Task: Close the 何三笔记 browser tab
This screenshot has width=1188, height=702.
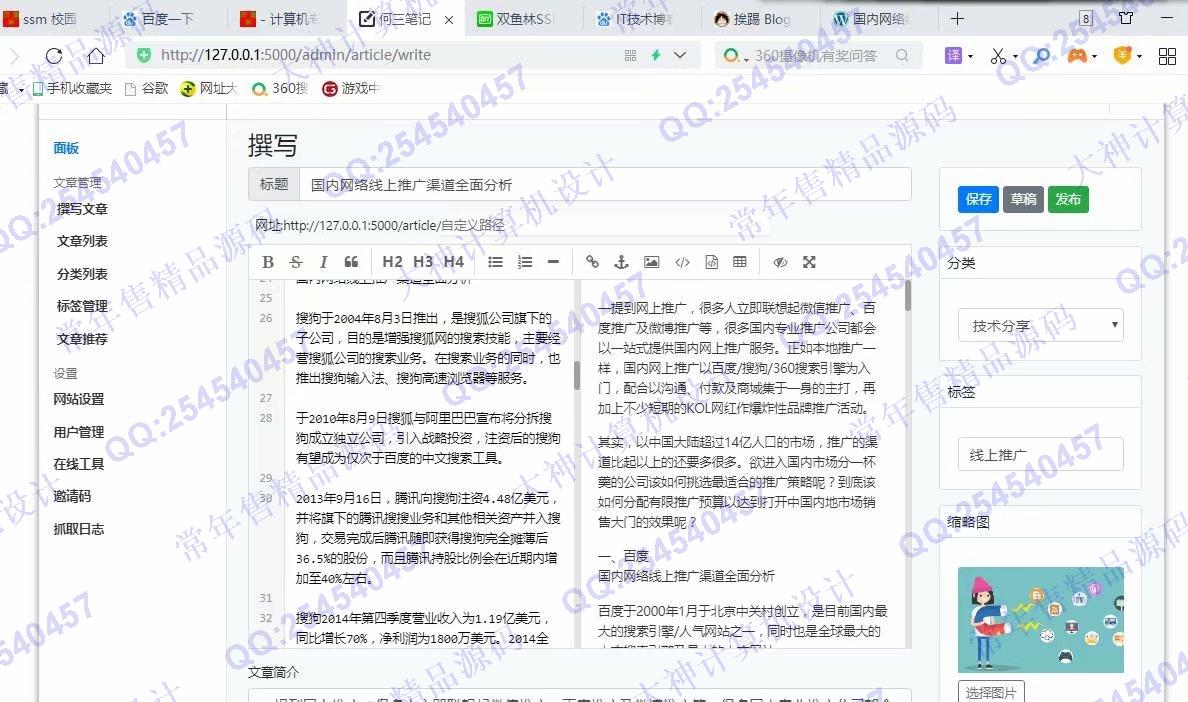Action: tap(449, 20)
